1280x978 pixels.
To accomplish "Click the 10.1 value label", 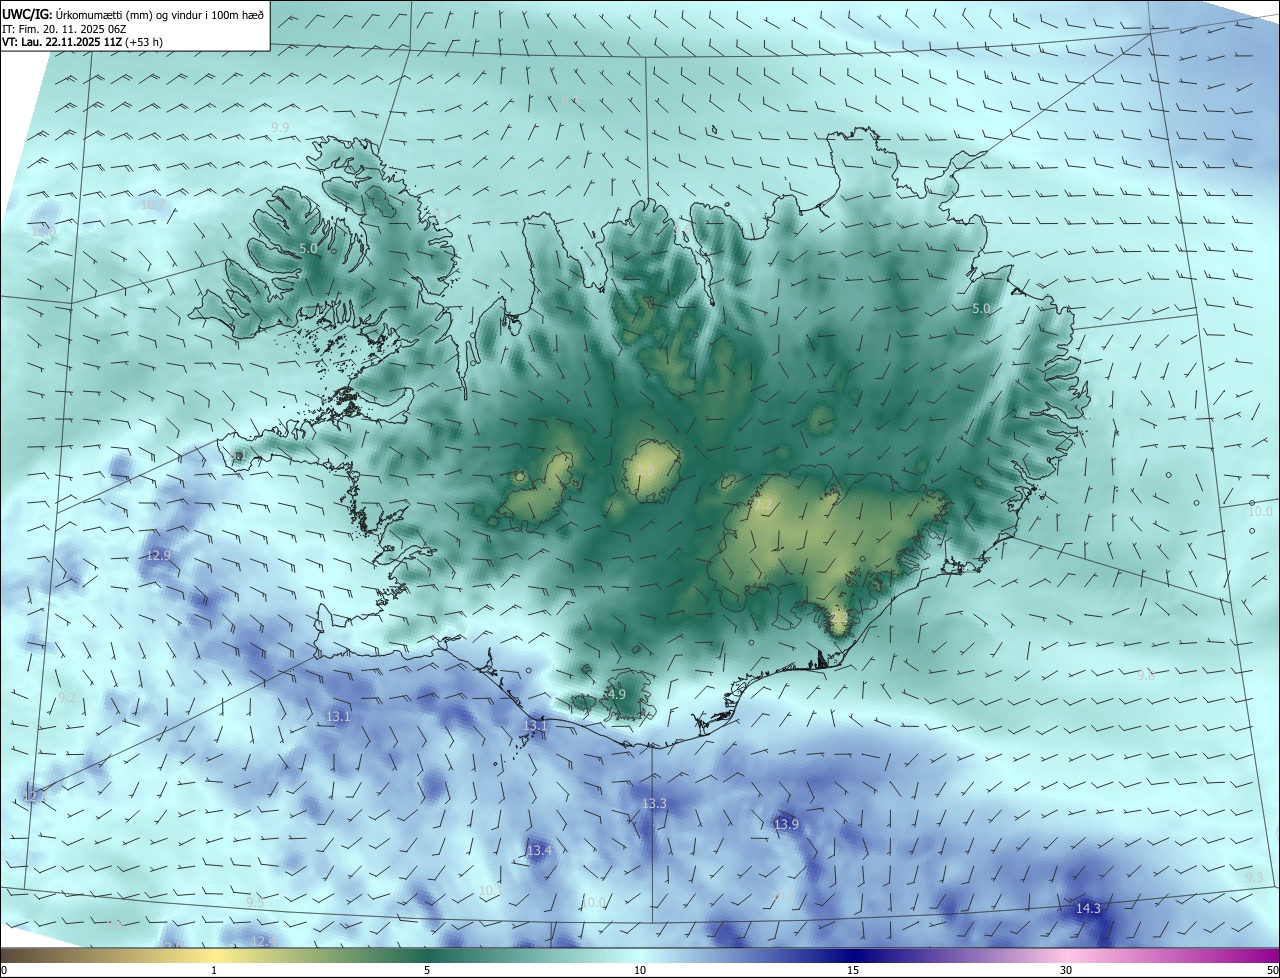I will tap(490, 890).
